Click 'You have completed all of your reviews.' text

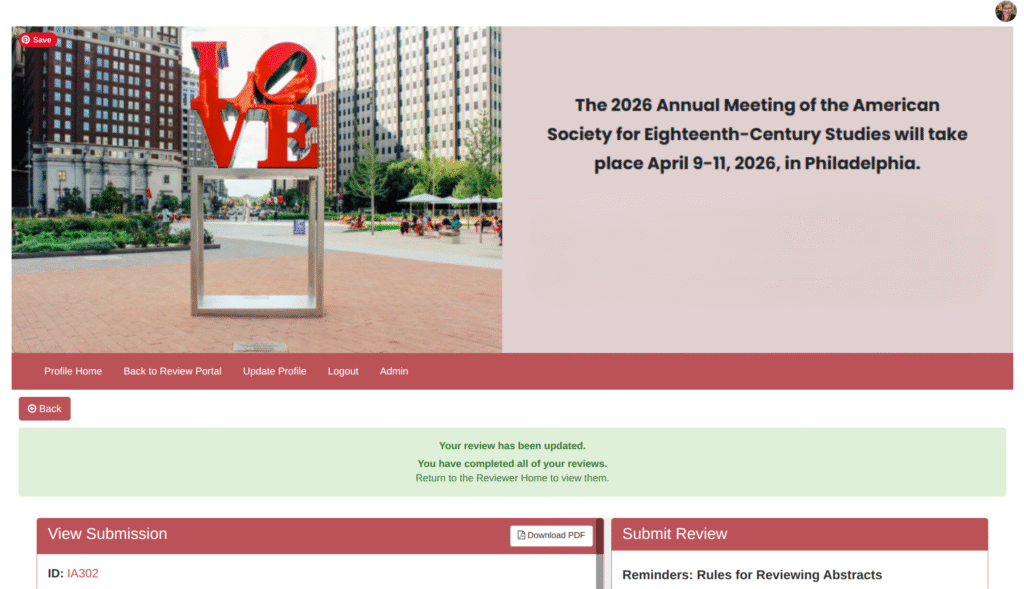(512, 463)
